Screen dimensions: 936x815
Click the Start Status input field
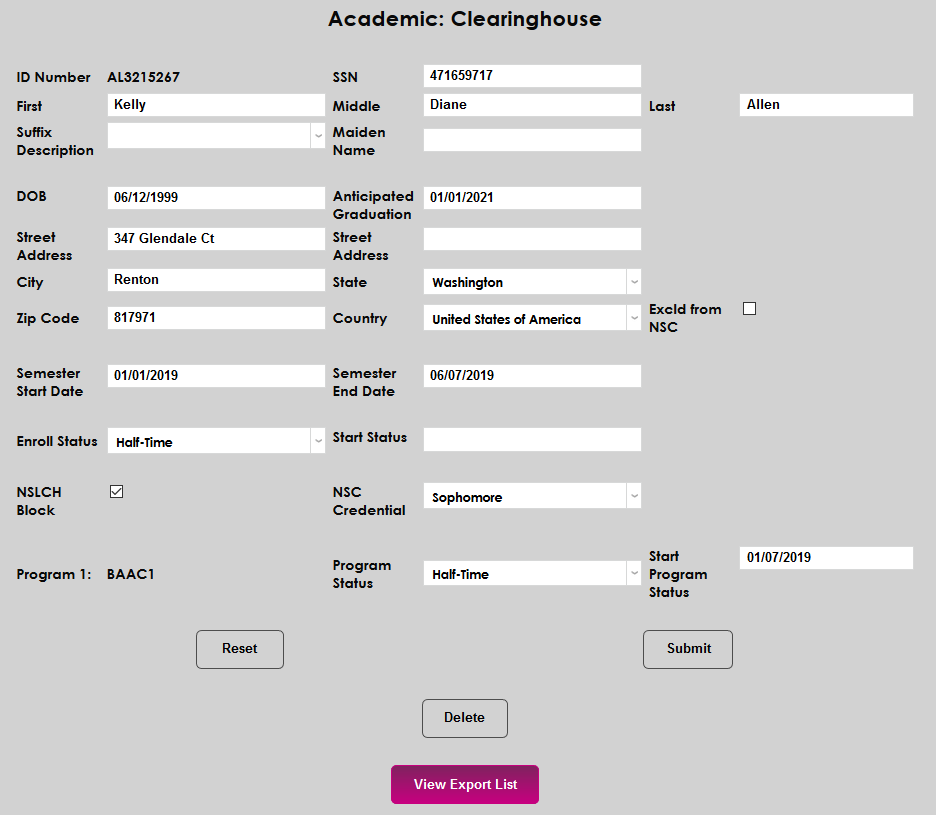click(531, 439)
